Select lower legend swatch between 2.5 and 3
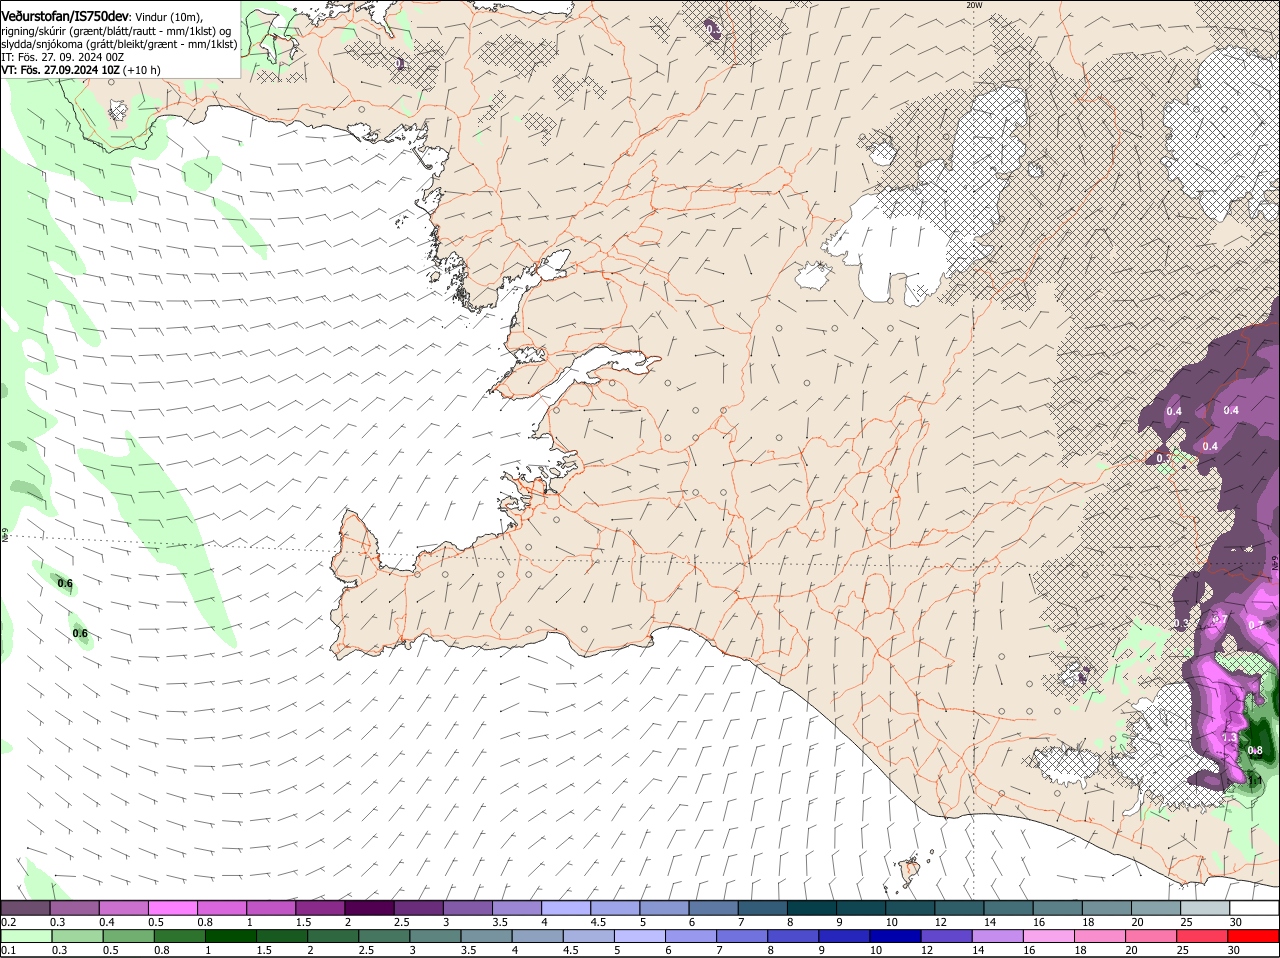The image size is (1280, 958). (385, 936)
